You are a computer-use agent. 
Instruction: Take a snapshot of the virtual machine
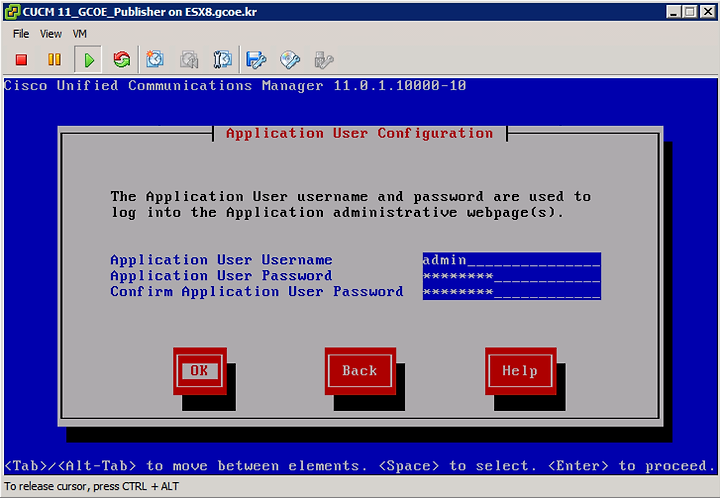tap(155, 60)
